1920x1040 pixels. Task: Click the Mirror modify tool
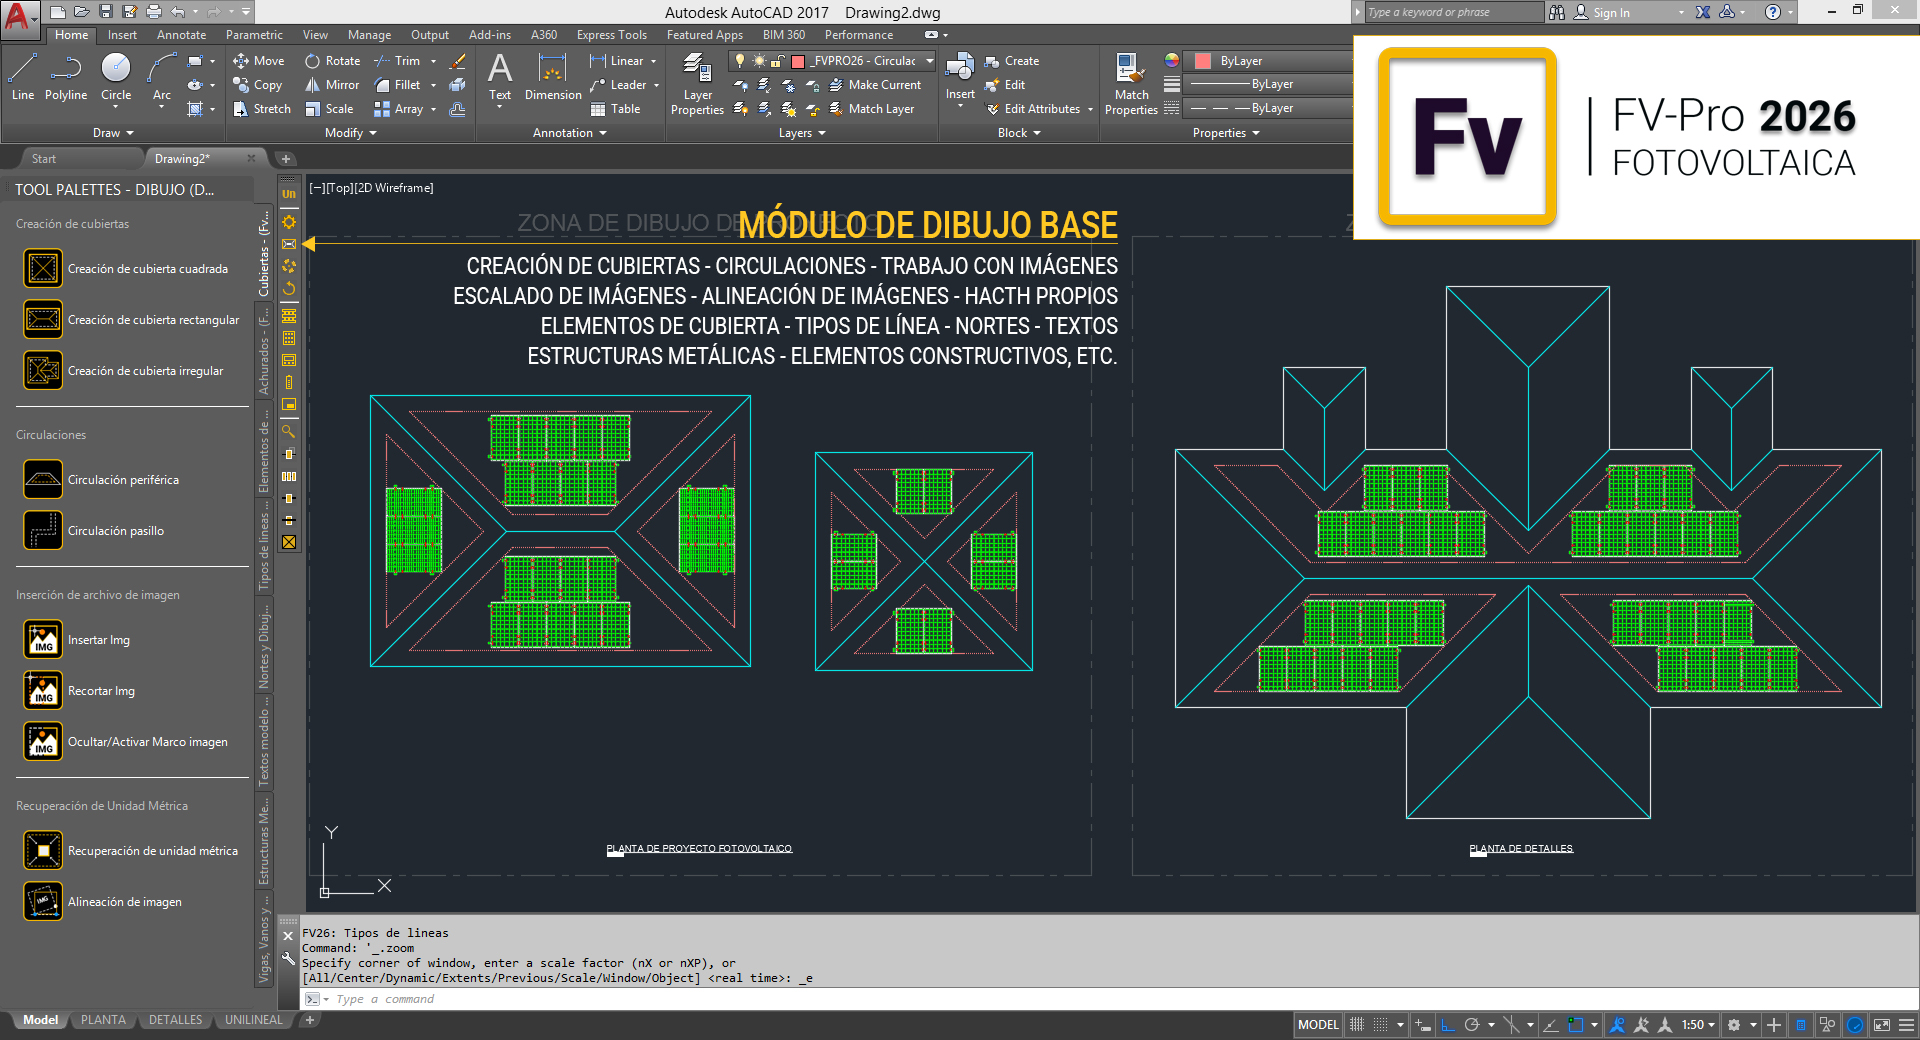(x=332, y=85)
